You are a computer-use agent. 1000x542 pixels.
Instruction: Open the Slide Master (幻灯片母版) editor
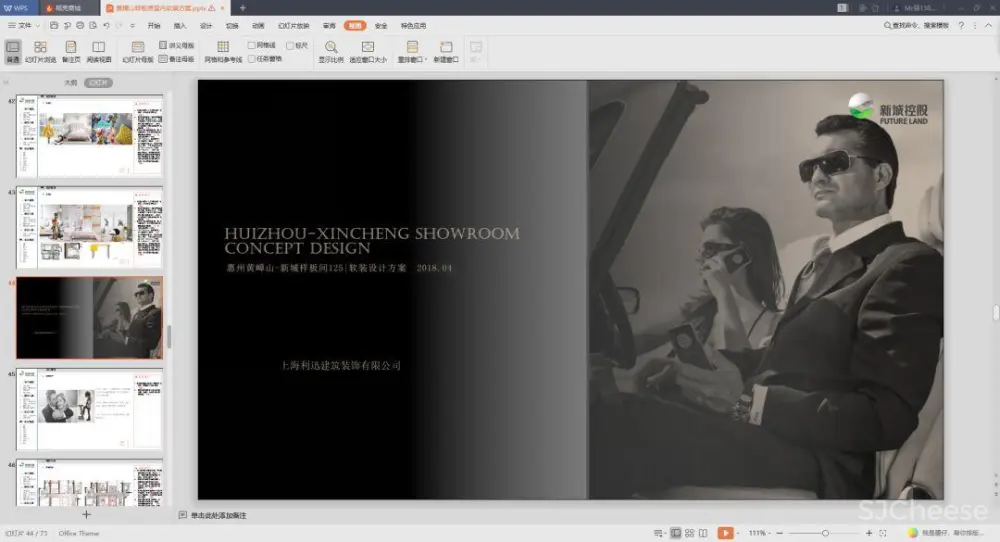138,51
